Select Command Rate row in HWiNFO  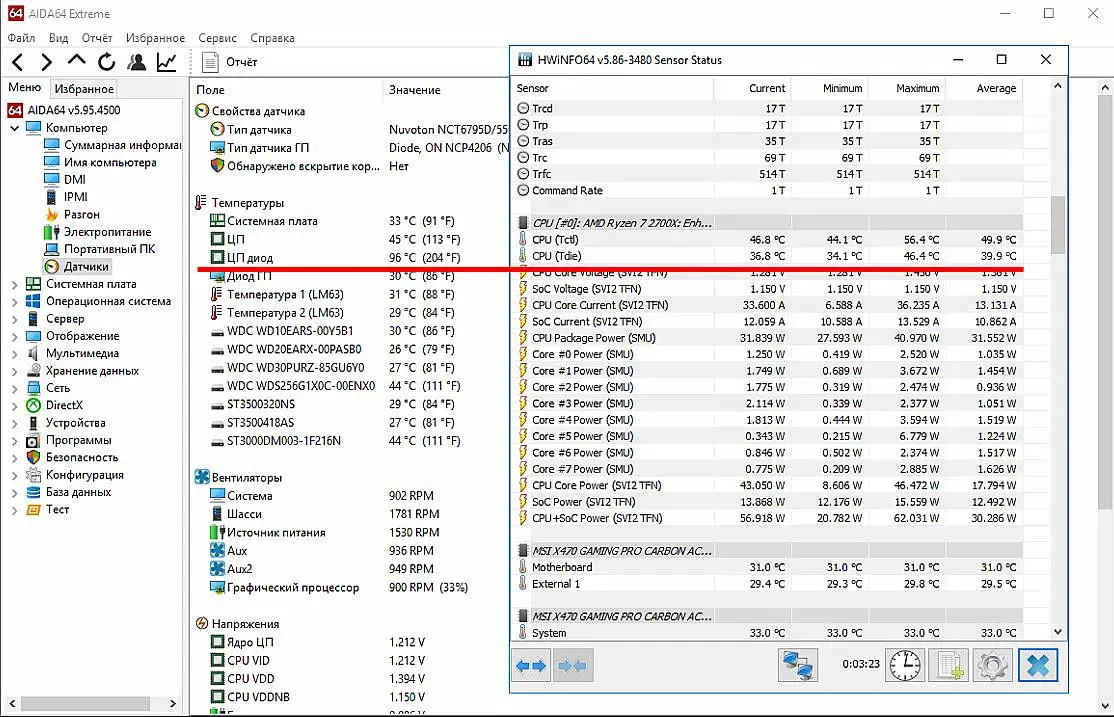pos(767,190)
